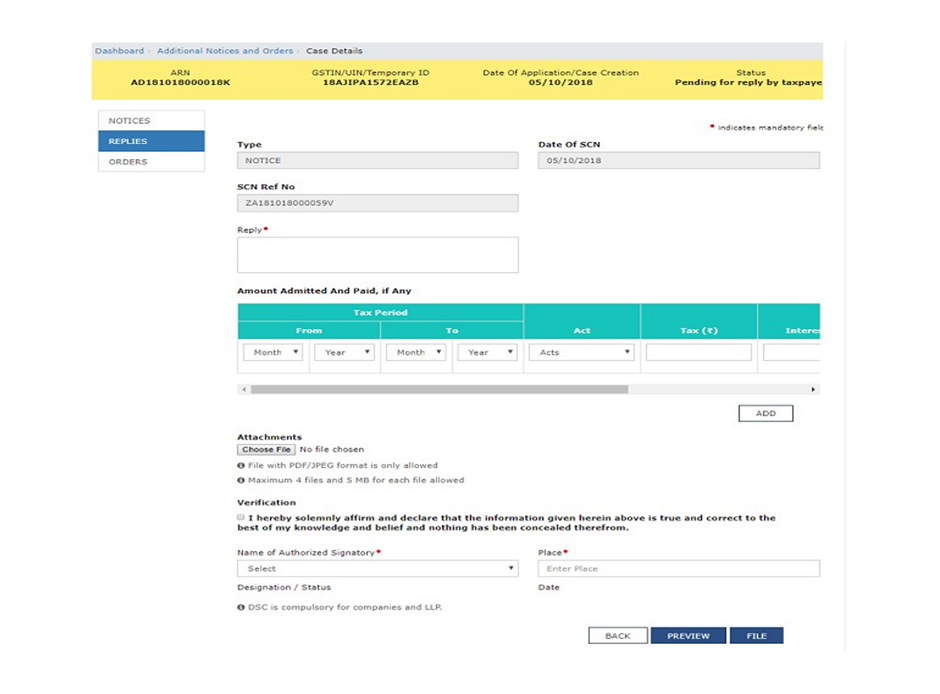Switch to the NOTICES tab
940x694 pixels.
point(151,121)
